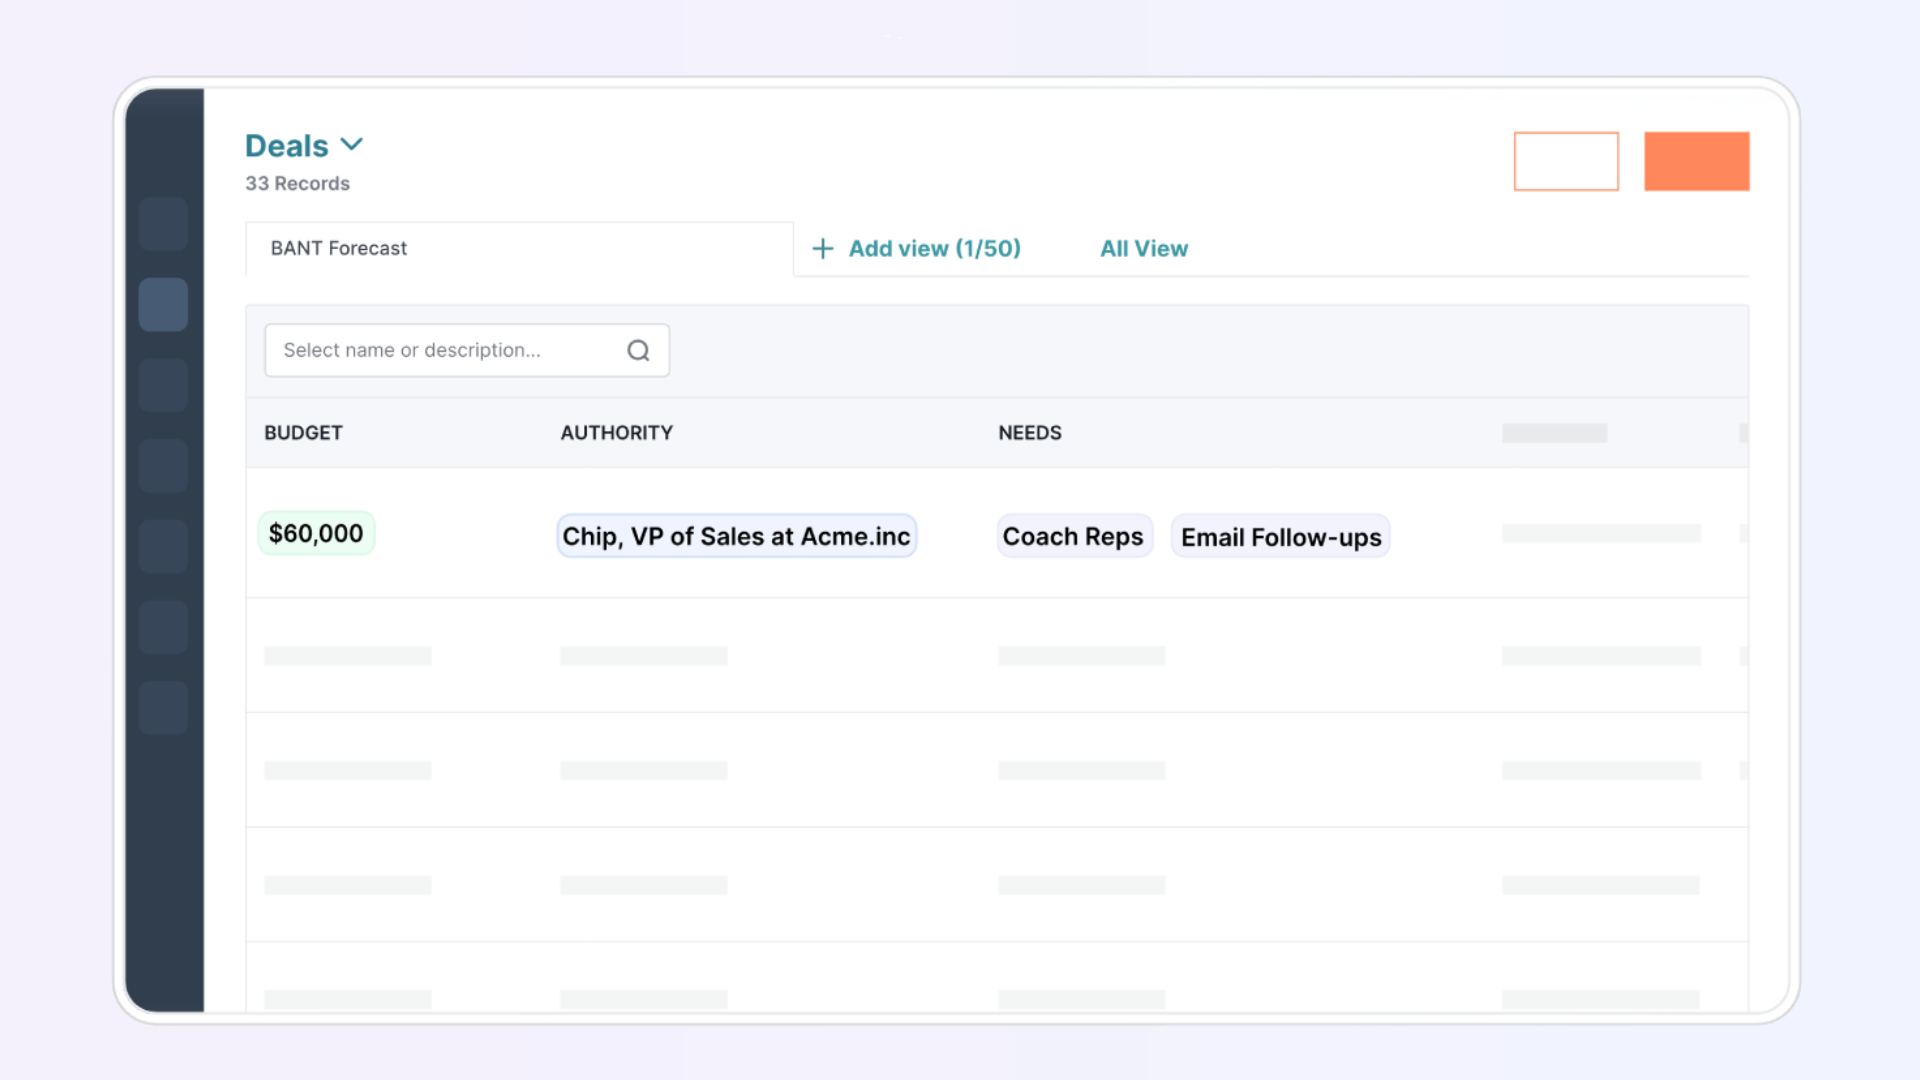Open the All View link
The image size is (1920, 1080).
click(1144, 248)
